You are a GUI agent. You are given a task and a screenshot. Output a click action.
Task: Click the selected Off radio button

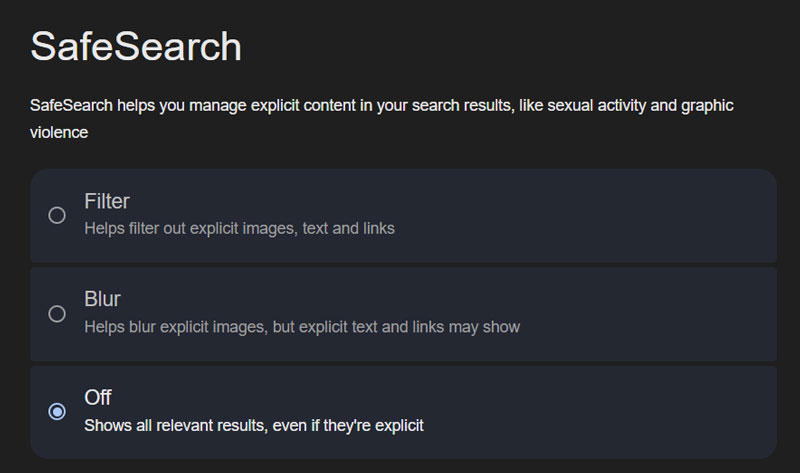tap(57, 411)
